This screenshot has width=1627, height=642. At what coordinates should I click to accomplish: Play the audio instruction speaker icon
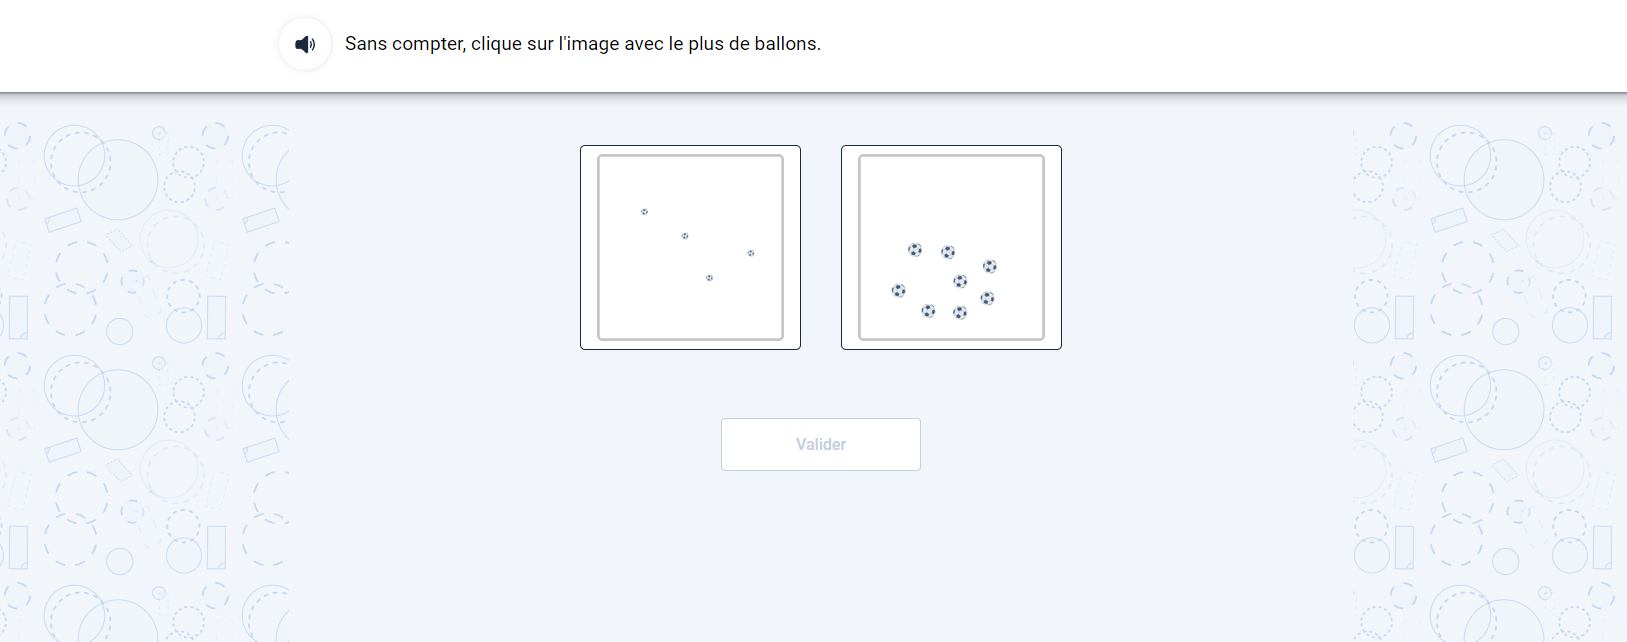pos(305,44)
